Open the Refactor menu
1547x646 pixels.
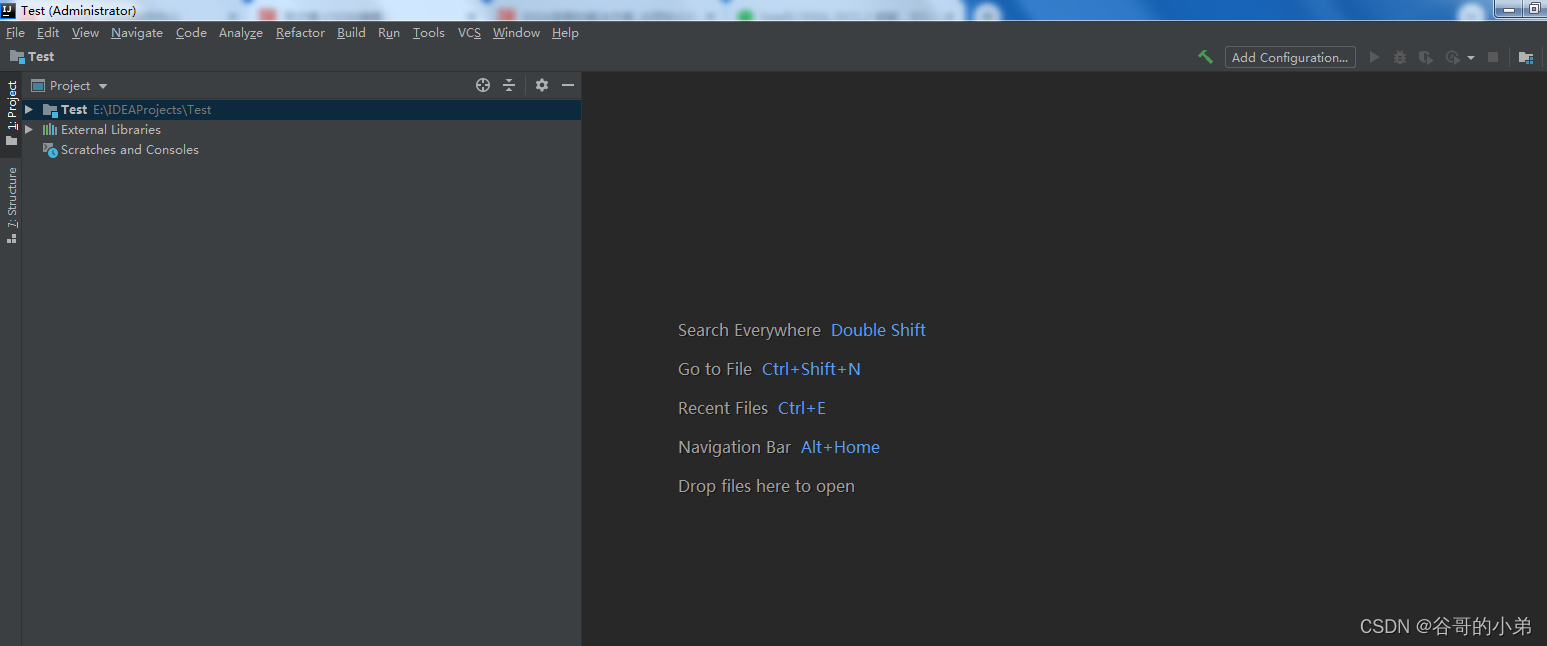click(300, 33)
